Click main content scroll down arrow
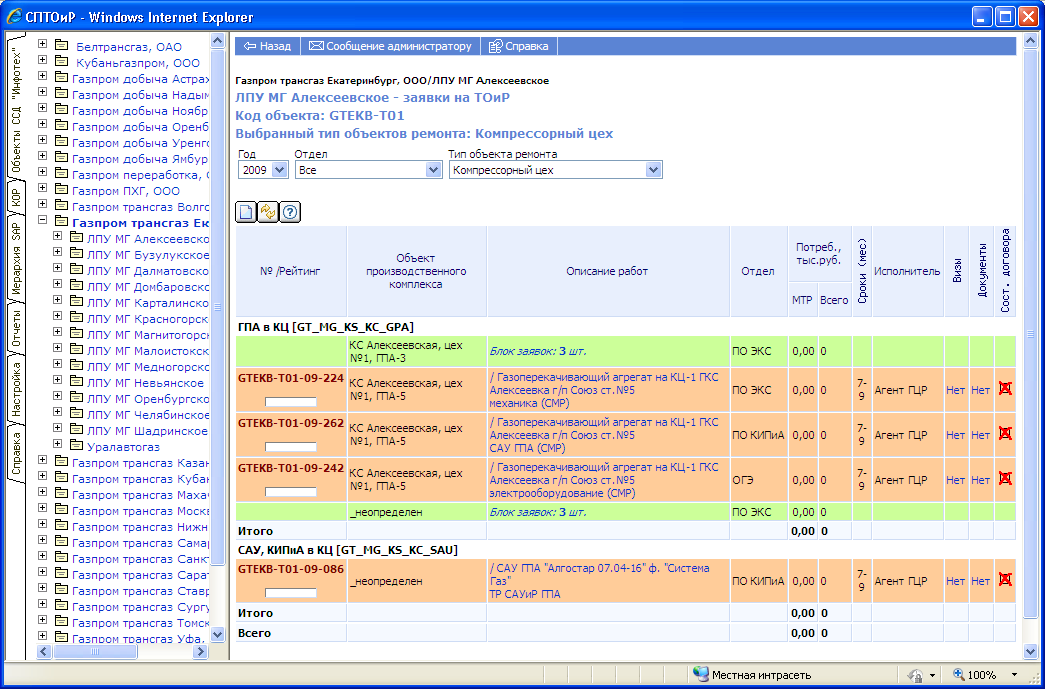Viewport: 1045px width, 689px height. (1030, 652)
